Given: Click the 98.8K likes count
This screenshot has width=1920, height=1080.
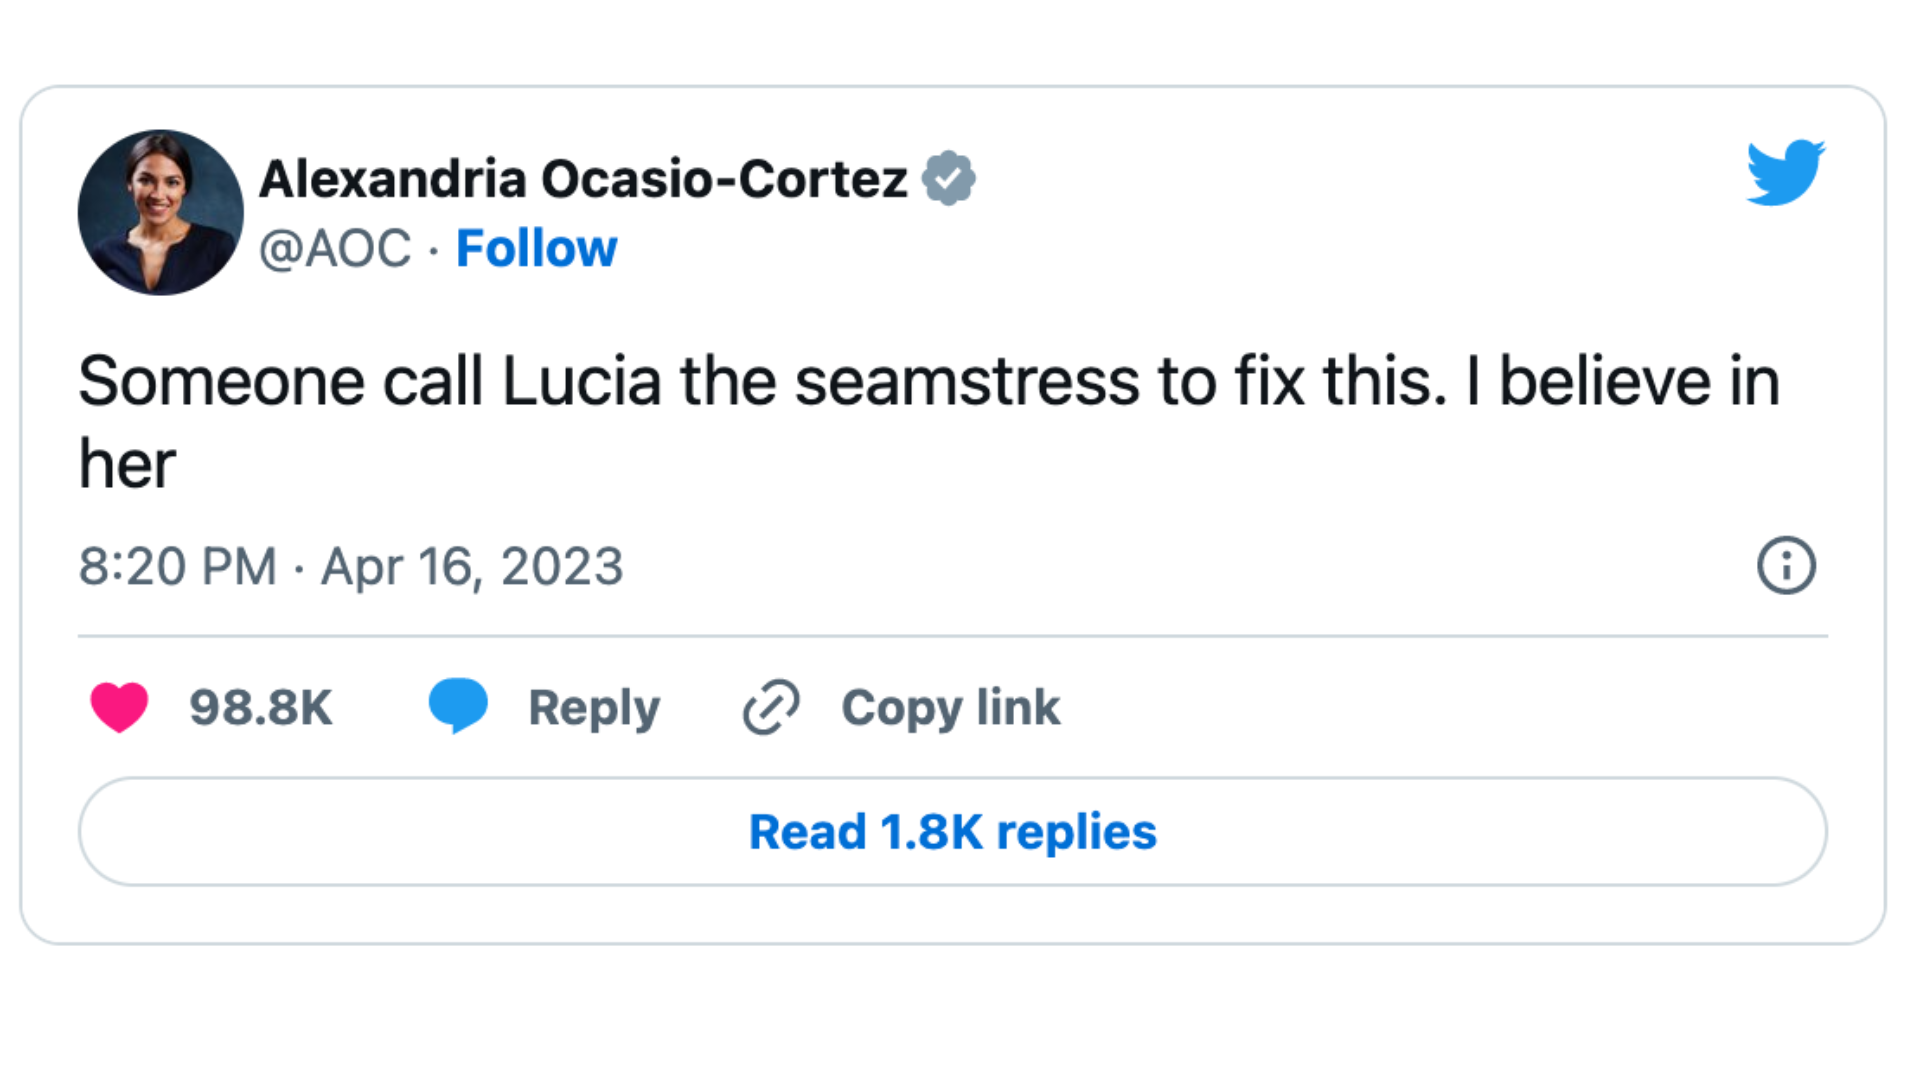Looking at the screenshot, I should [x=261, y=708].
